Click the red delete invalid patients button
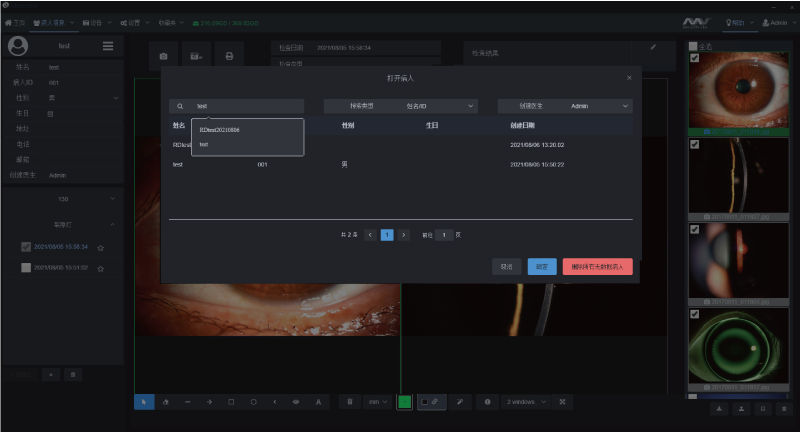 [597, 267]
